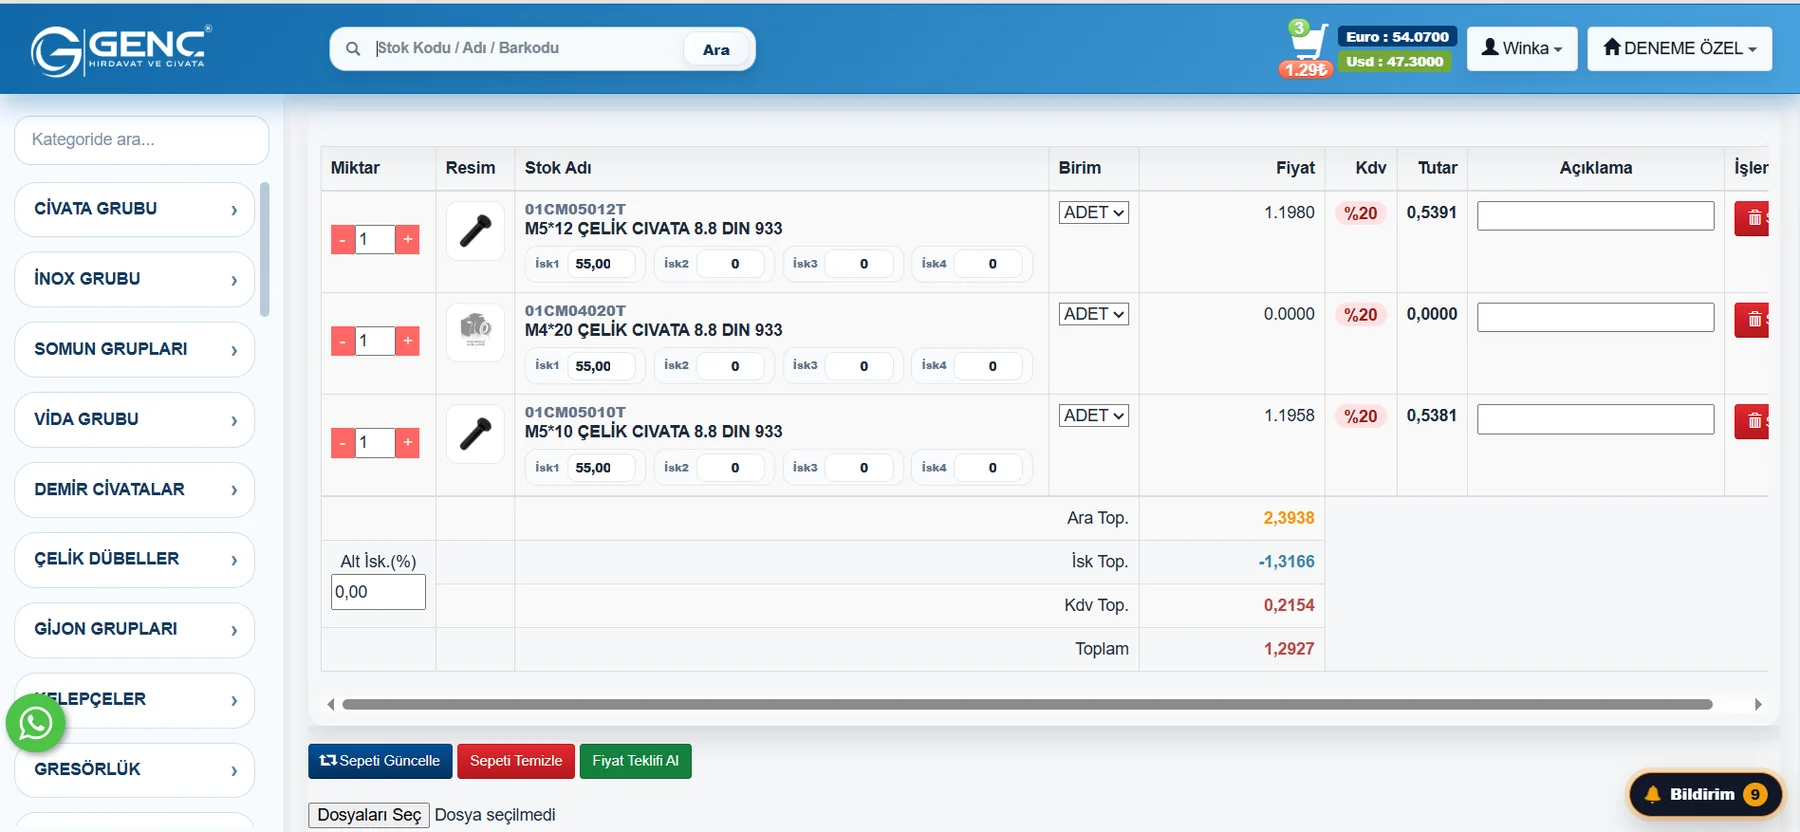
Task: Click the Ara search button
Action: (716, 50)
